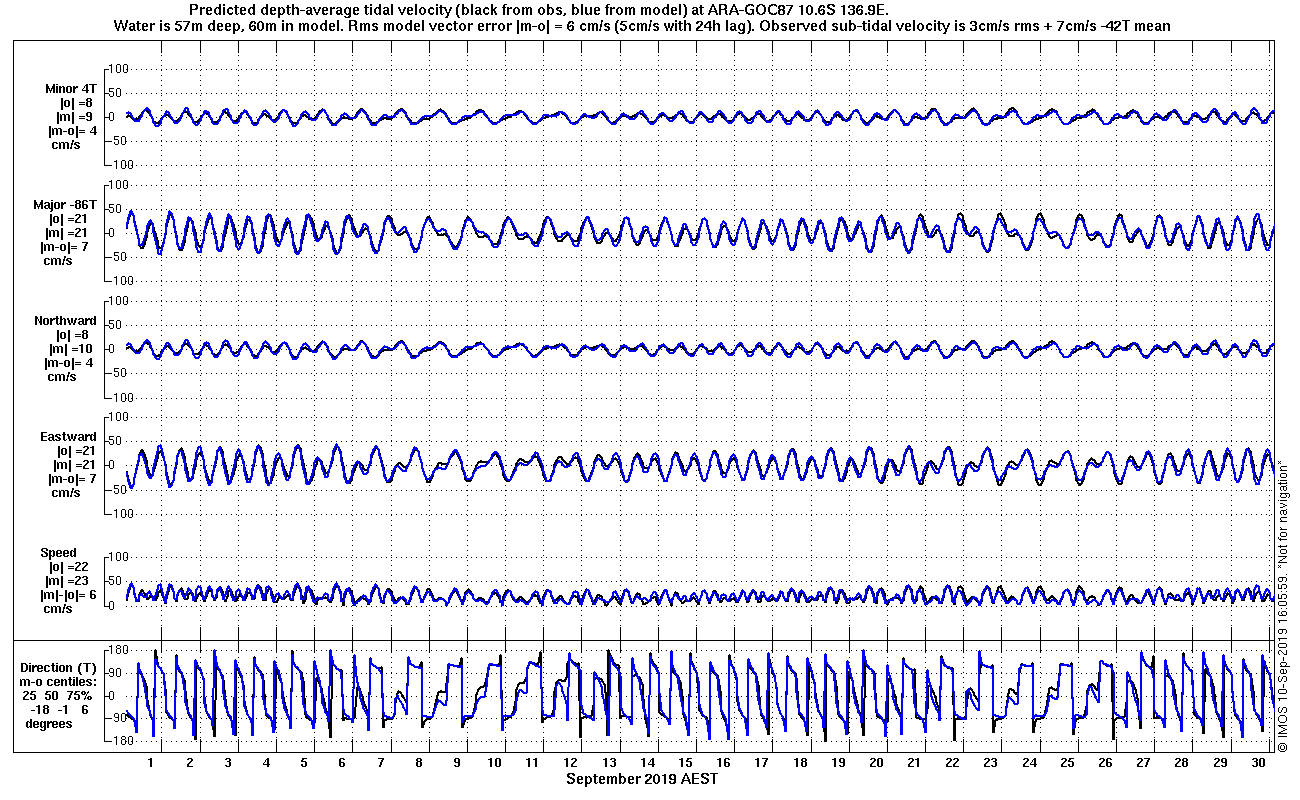Click '|o| =21' under the Eastward label
1300x800 pixels.
point(75,451)
